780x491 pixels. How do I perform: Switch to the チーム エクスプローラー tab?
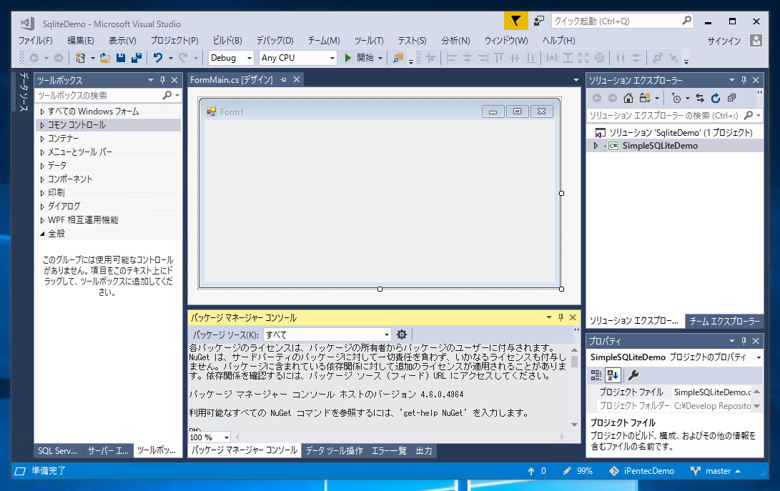click(x=724, y=321)
